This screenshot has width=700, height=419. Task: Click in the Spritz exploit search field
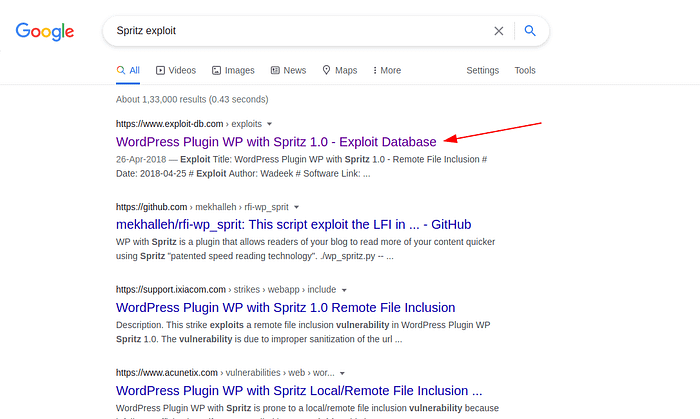click(299, 31)
